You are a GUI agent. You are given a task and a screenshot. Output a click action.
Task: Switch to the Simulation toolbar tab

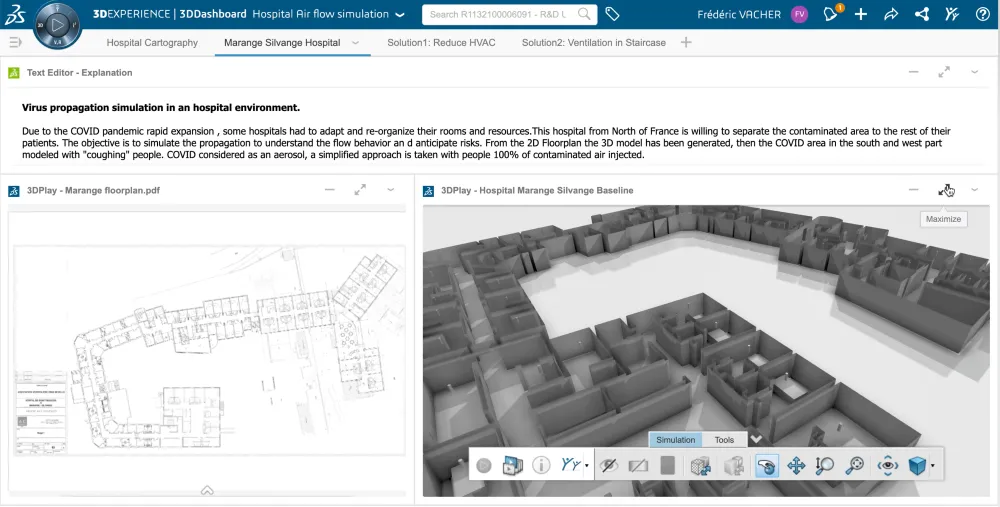click(675, 440)
